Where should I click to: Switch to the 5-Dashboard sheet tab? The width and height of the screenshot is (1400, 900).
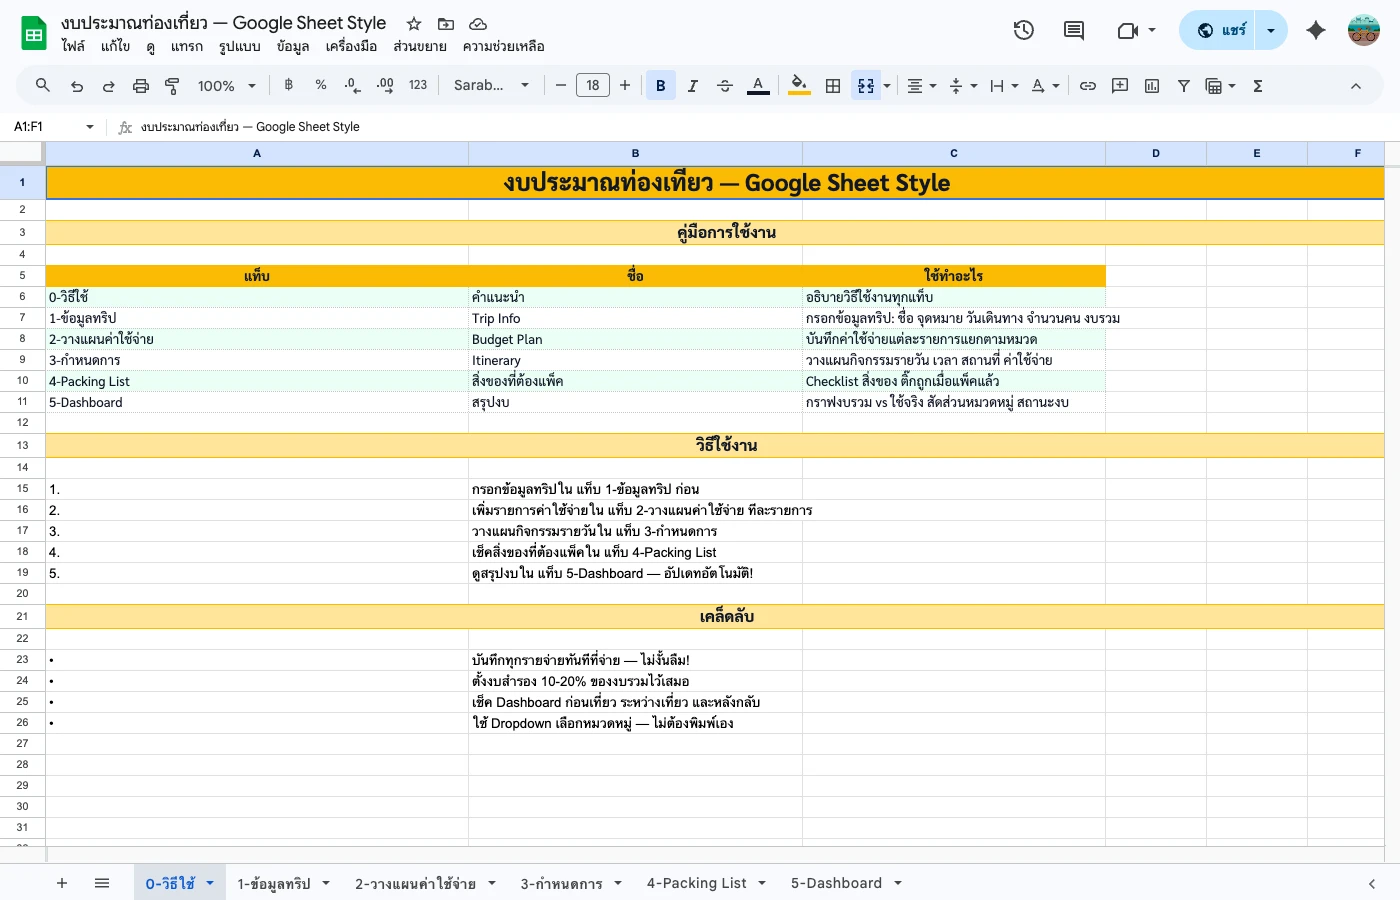[x=836, y=883]
